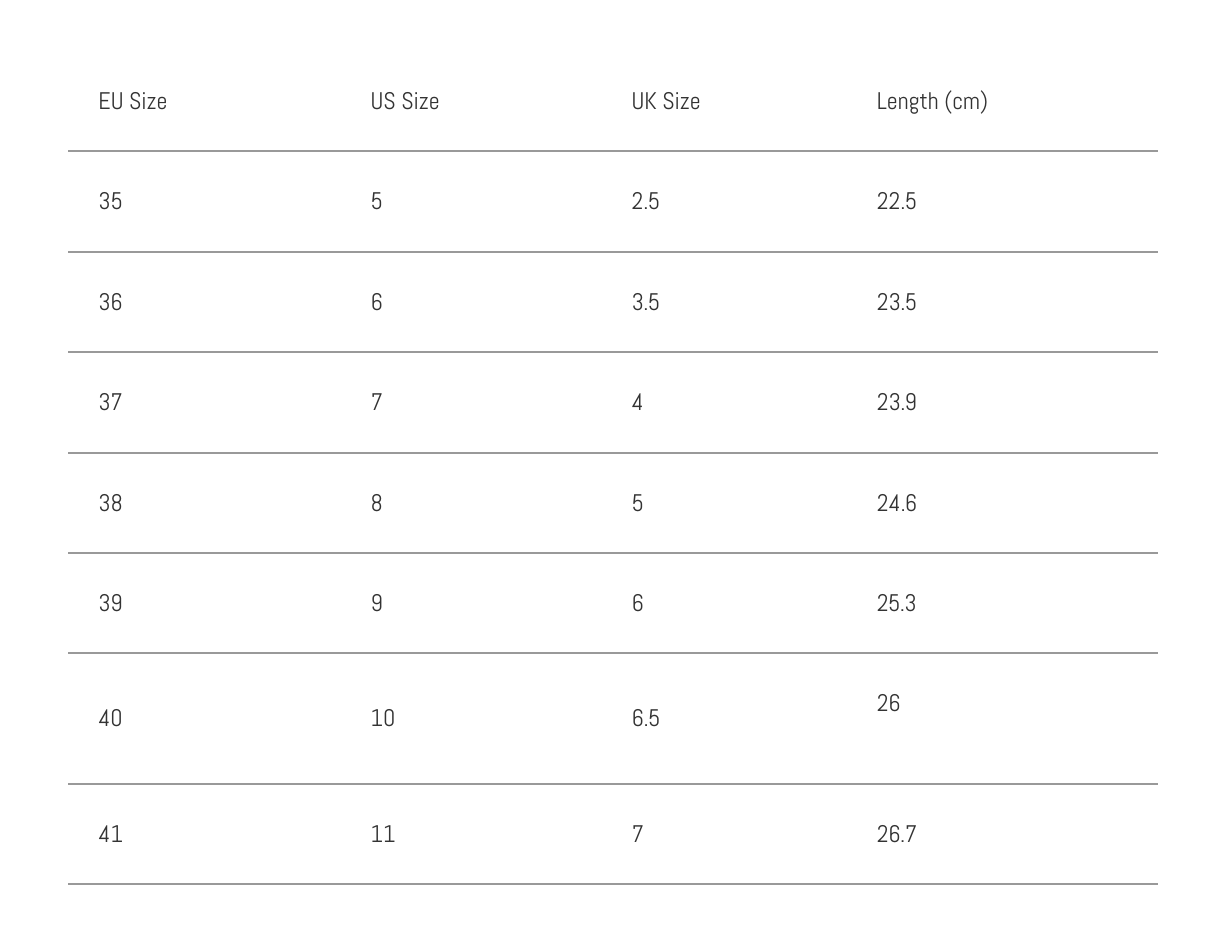Select EU size 40 cell

point(110,719)
